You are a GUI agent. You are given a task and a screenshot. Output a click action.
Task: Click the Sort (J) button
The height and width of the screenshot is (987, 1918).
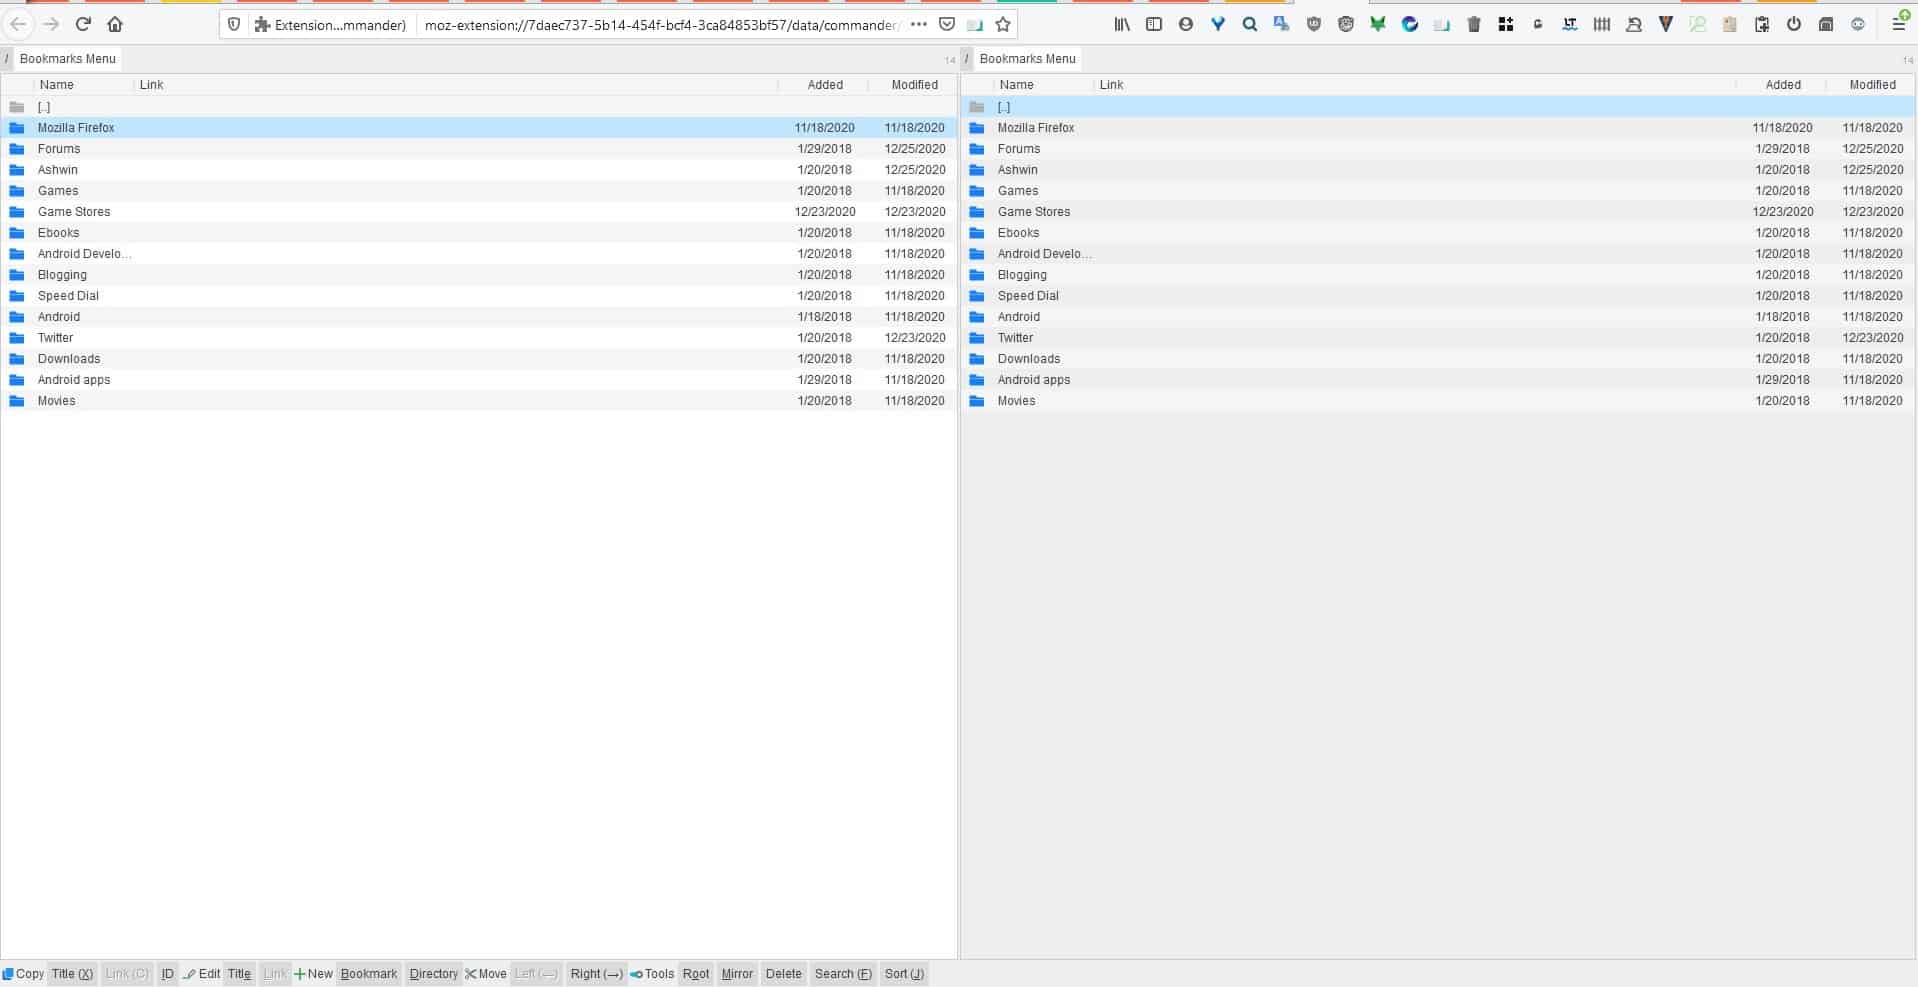coord(903,973)
